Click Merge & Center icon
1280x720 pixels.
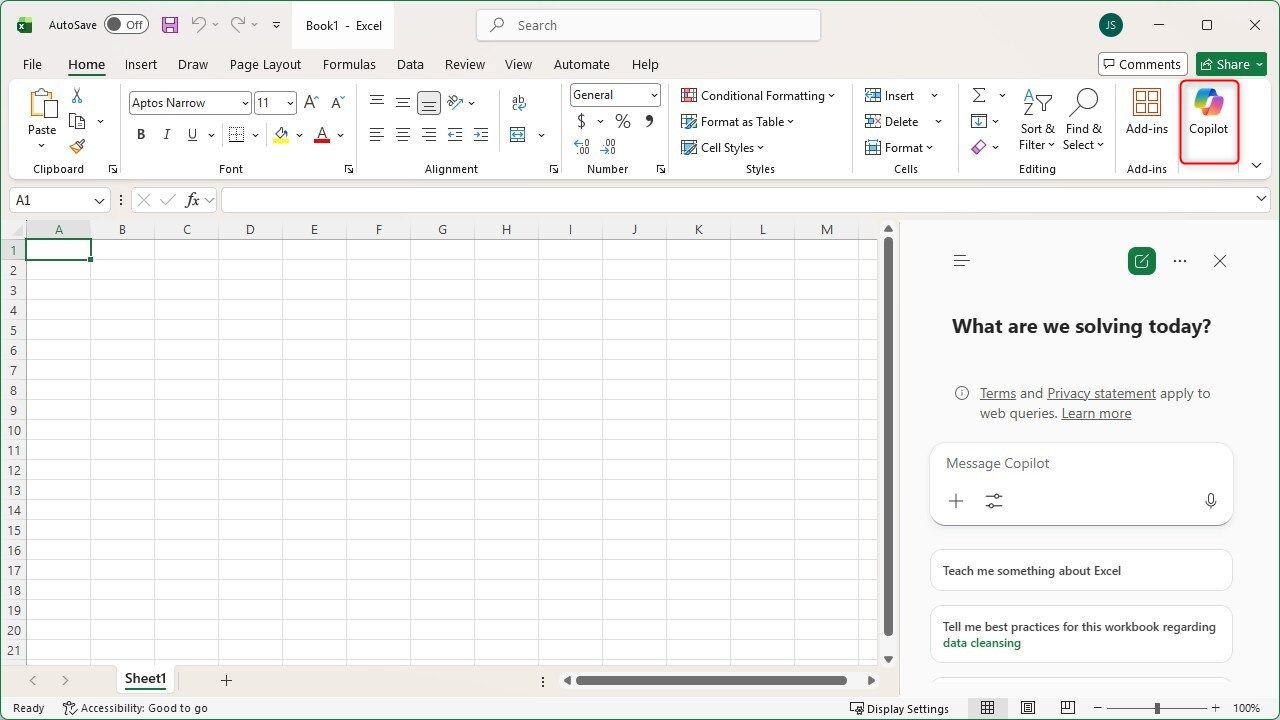coord(518,135)
